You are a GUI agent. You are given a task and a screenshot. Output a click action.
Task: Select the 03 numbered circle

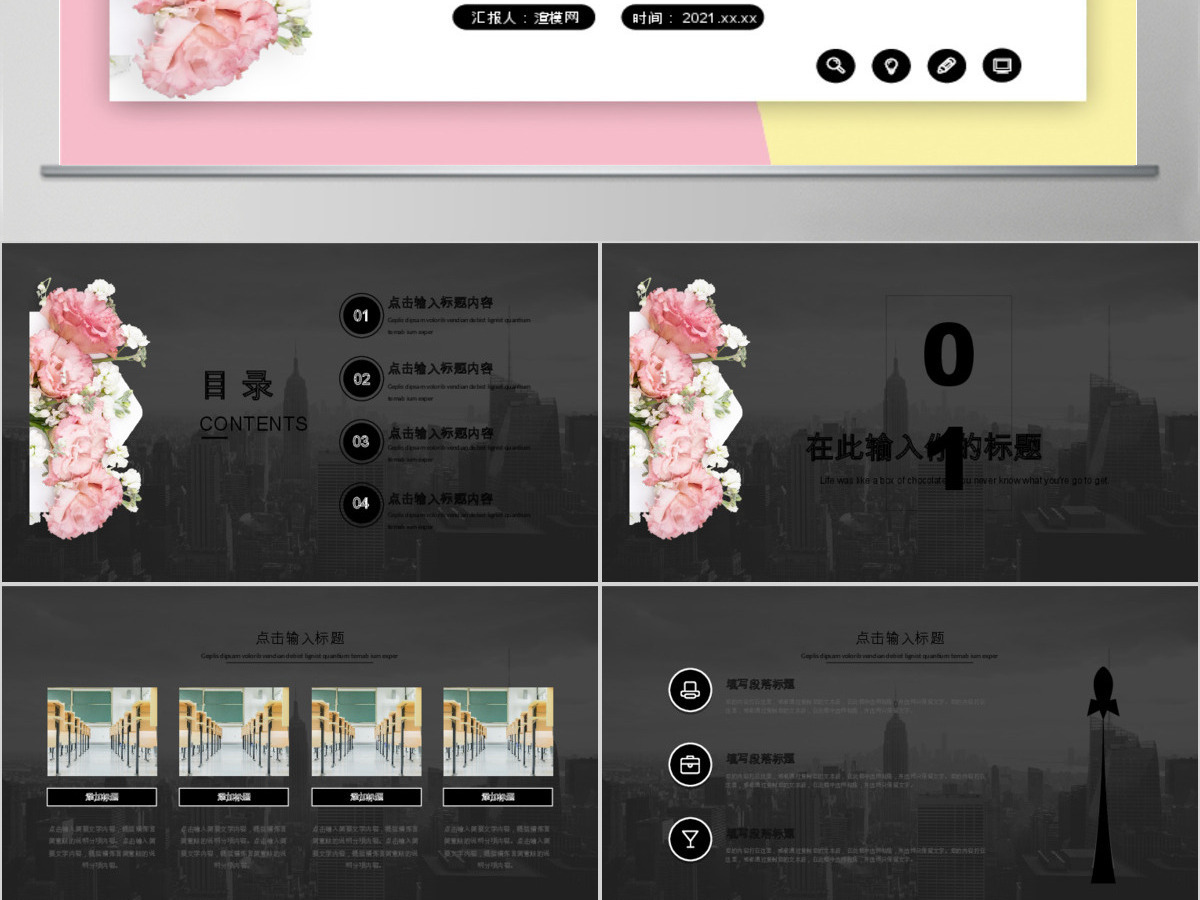[361, 441]
